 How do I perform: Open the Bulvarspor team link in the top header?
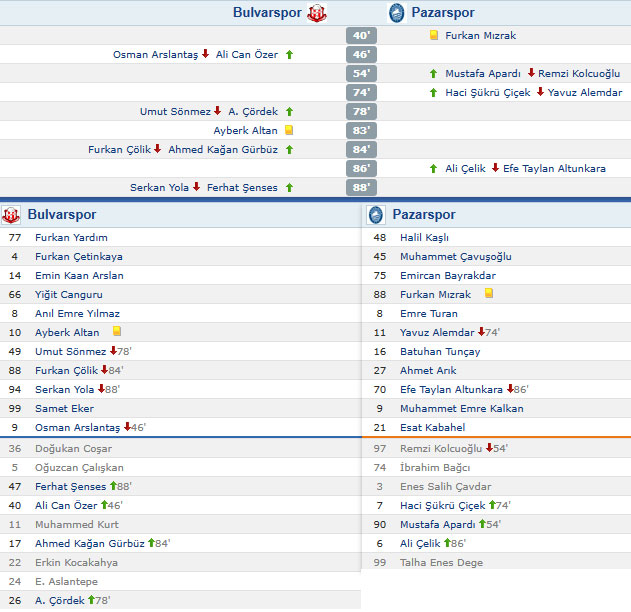(267, 13)
